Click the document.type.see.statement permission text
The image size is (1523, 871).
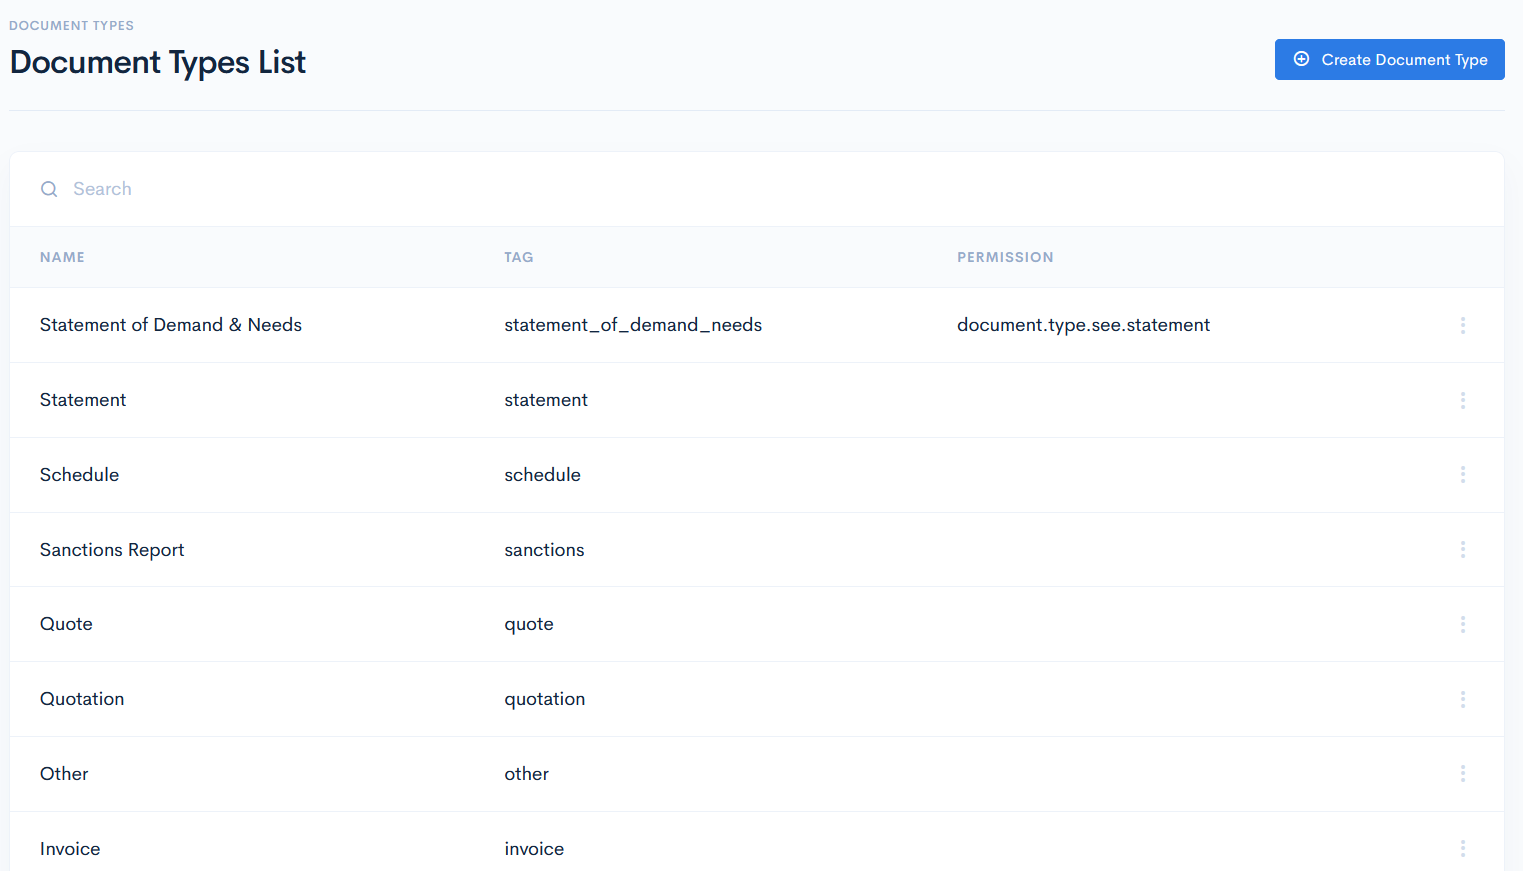pos(1083,325)
